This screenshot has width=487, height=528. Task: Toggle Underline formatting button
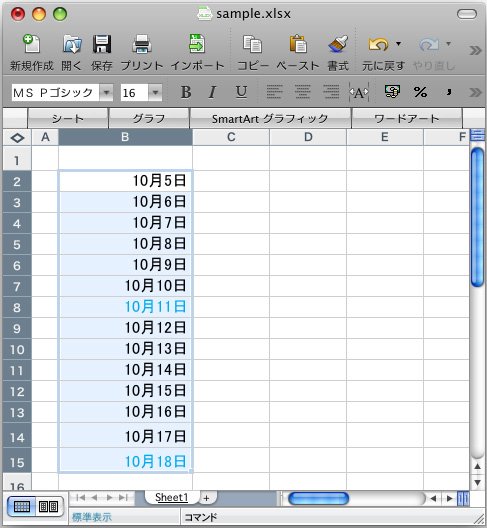pos(241,92)
